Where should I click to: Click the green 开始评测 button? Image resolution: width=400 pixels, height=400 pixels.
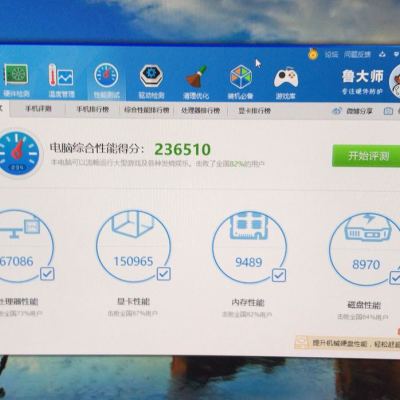[367, 156]
